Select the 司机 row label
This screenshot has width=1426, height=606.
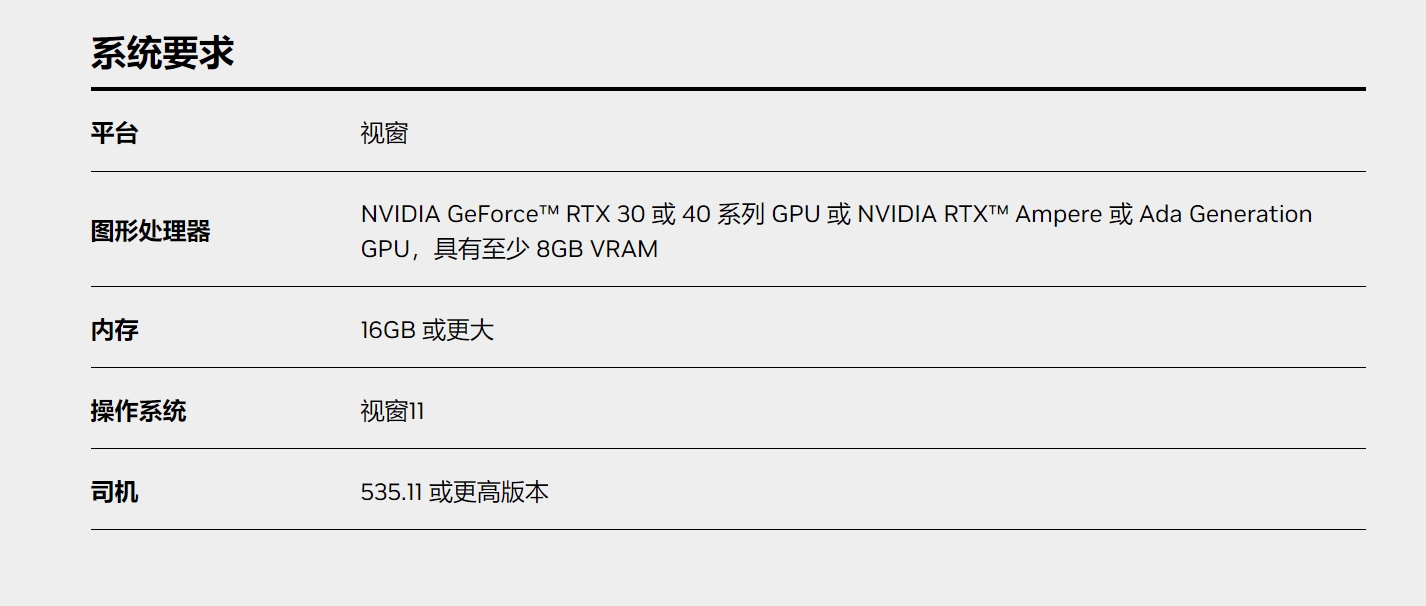pos(114,492)
